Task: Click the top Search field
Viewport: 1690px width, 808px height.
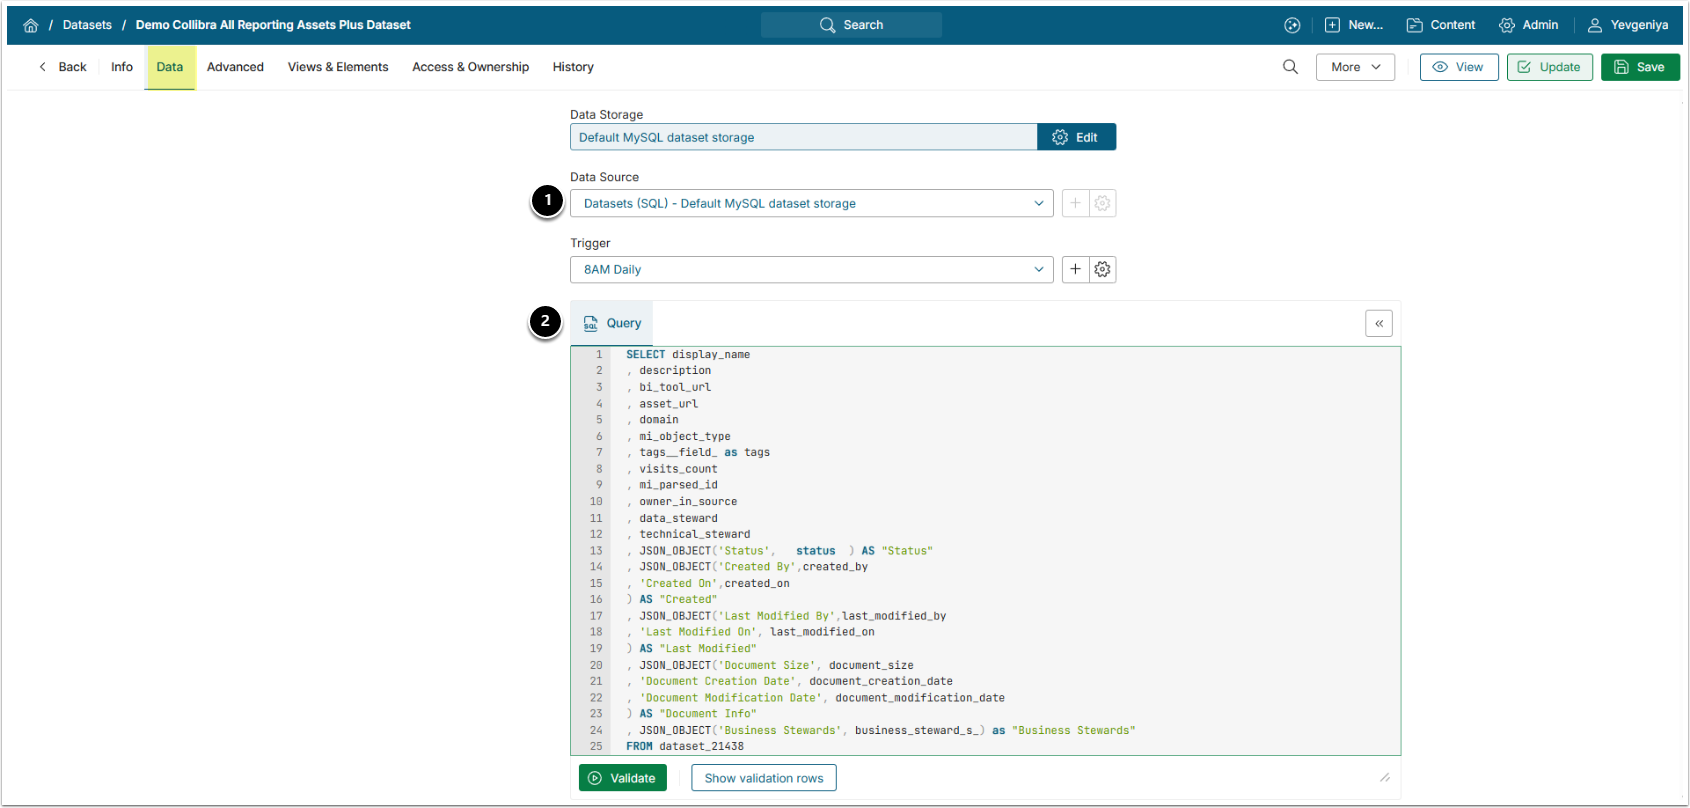Action: click(x=851, y=25)
